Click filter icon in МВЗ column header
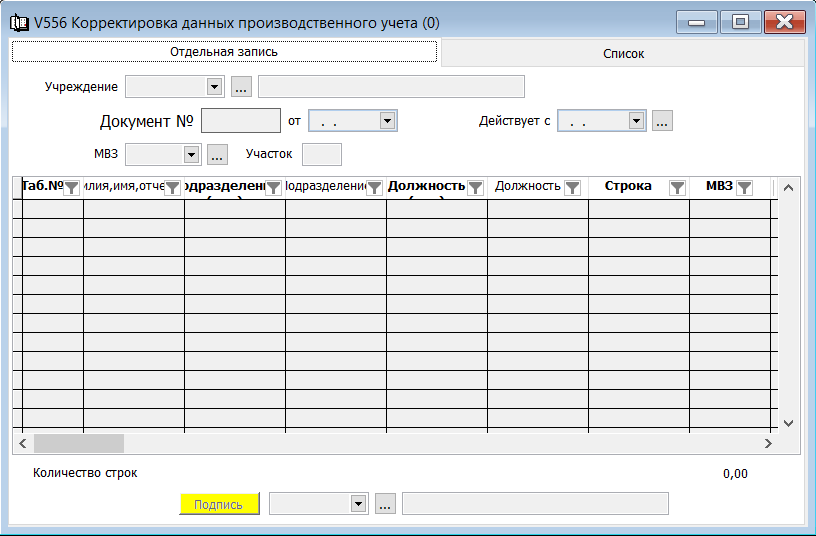 coord(744,187)
